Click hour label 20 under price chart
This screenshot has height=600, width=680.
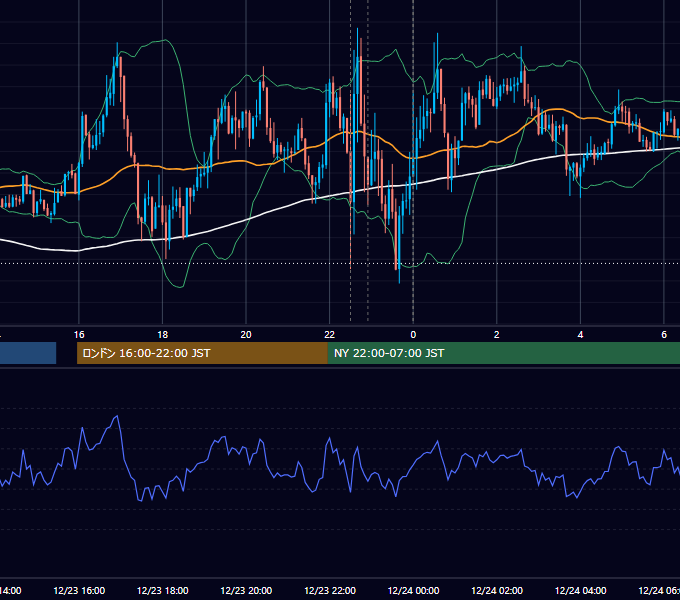(246, 334)
